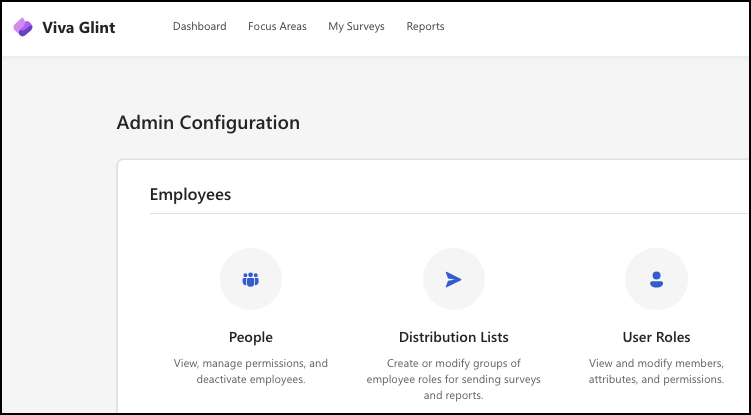Image resolution: width=751 pixels, height=415 pixels.
Task: Click 'View, manage permissions, and deactivate employees' text
Action: click(x=250, y=371)
